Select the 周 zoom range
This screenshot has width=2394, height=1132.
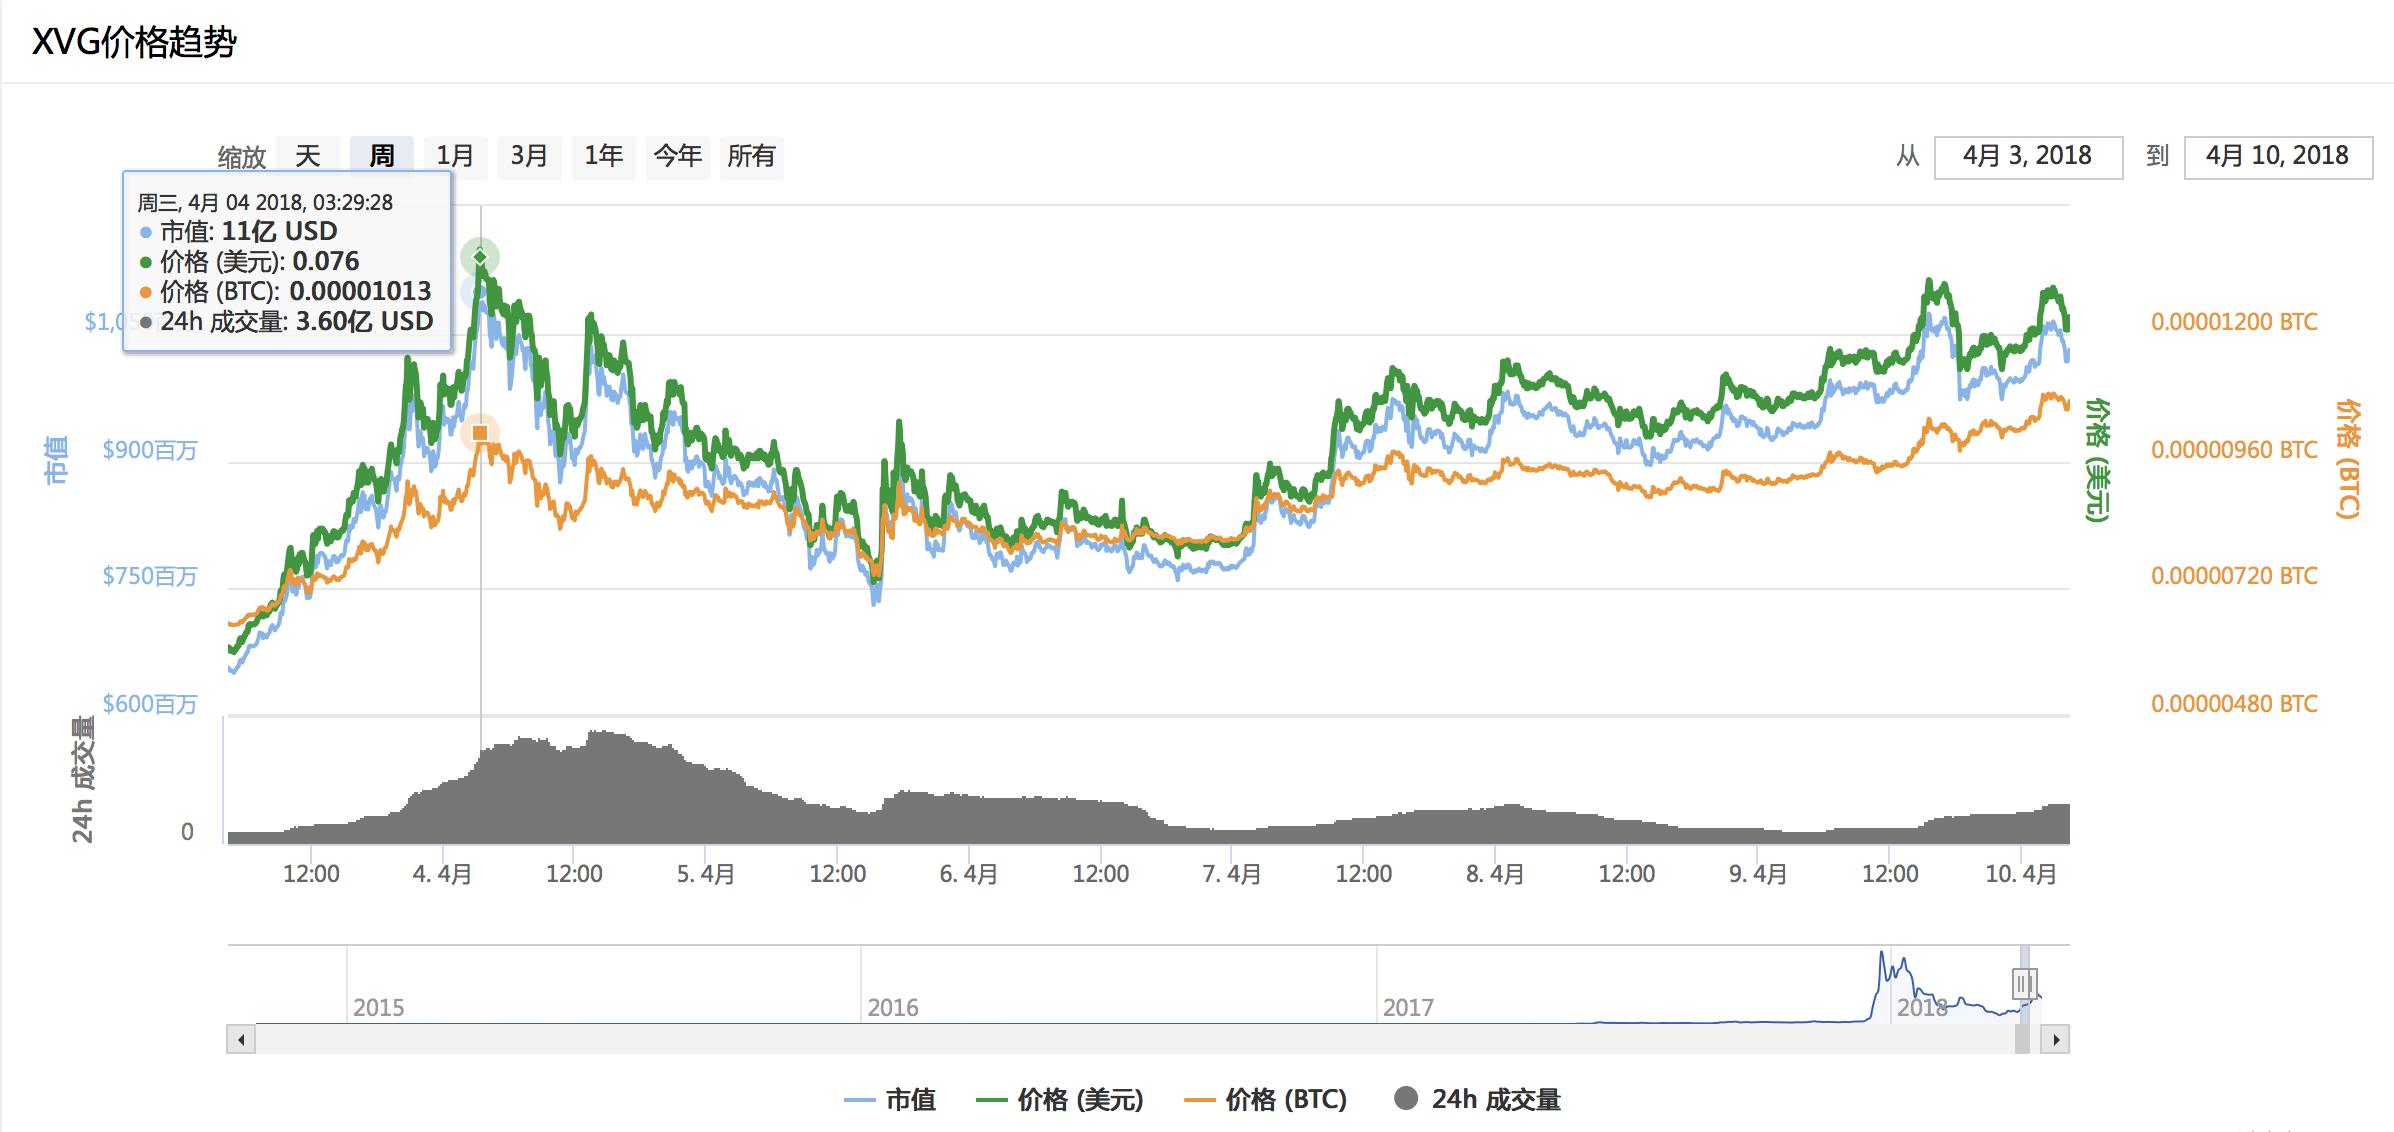click(x=381, y=156)
